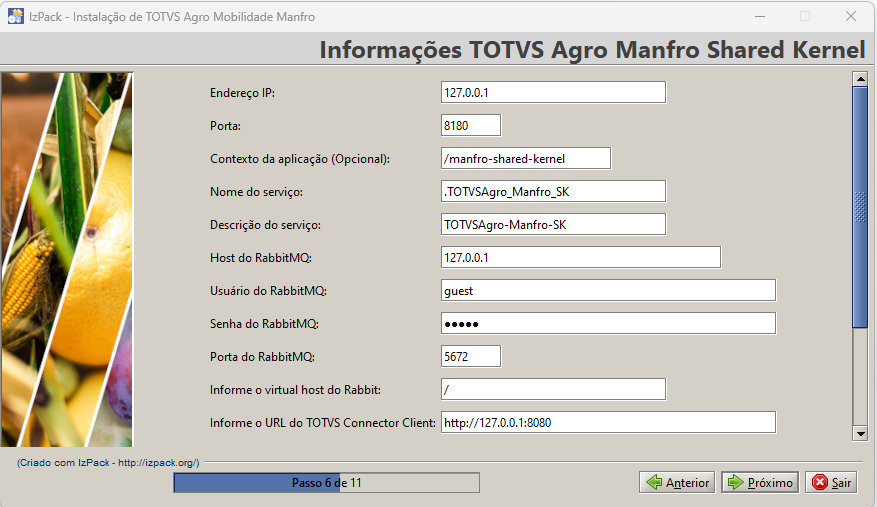Click the Senha do RabbitMQ password field
877x507 pixels.
click(x=608, y=323)
